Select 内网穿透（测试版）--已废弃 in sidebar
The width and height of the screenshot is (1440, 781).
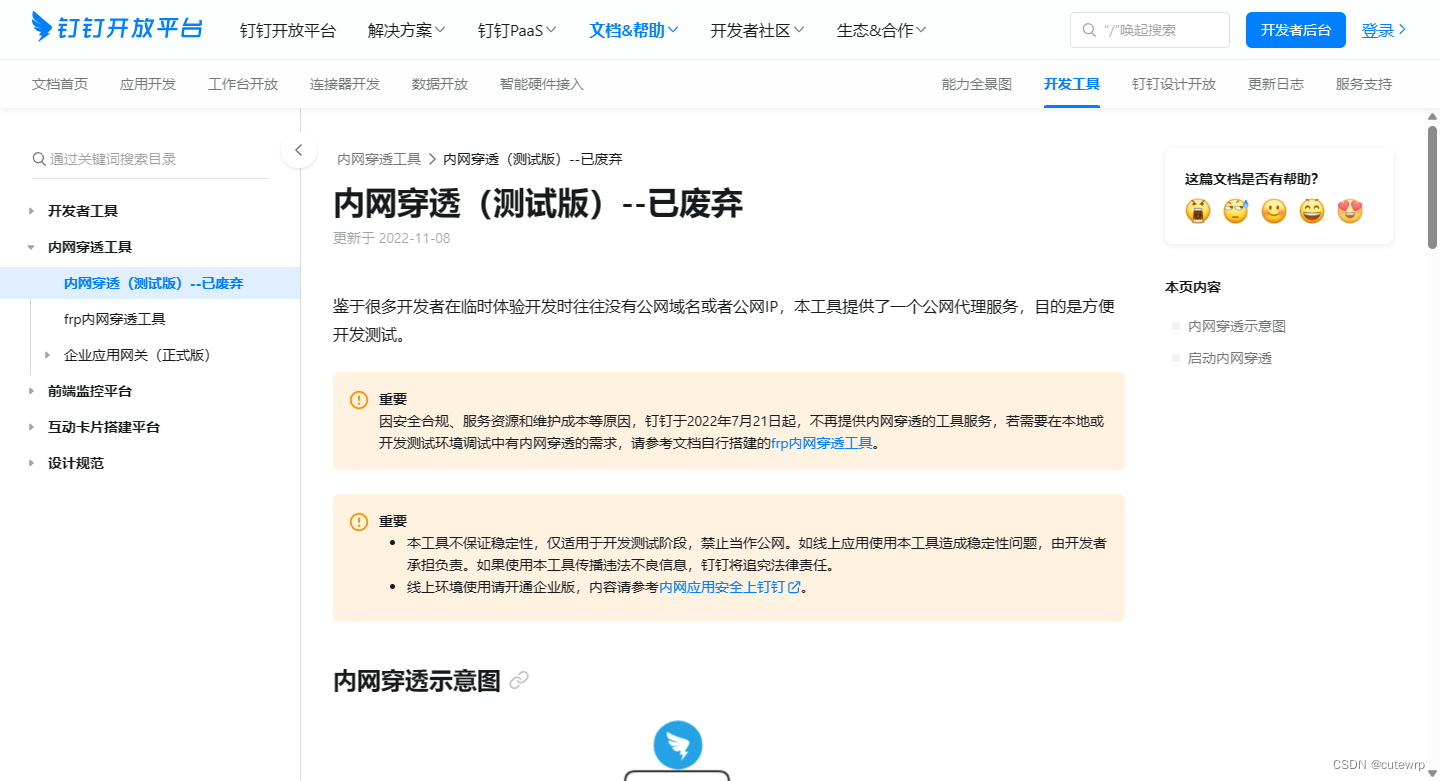click(x=150, y=283)
